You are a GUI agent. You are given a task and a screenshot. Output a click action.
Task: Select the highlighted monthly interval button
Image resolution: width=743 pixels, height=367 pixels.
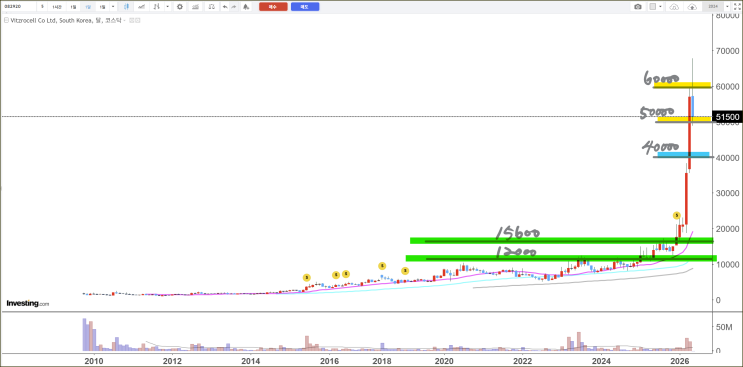[88, 7]
